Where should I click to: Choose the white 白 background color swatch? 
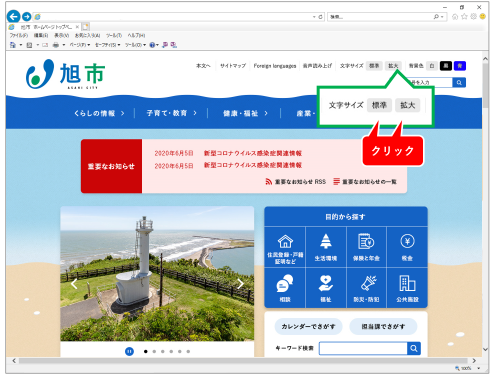[x=432, y=66]
